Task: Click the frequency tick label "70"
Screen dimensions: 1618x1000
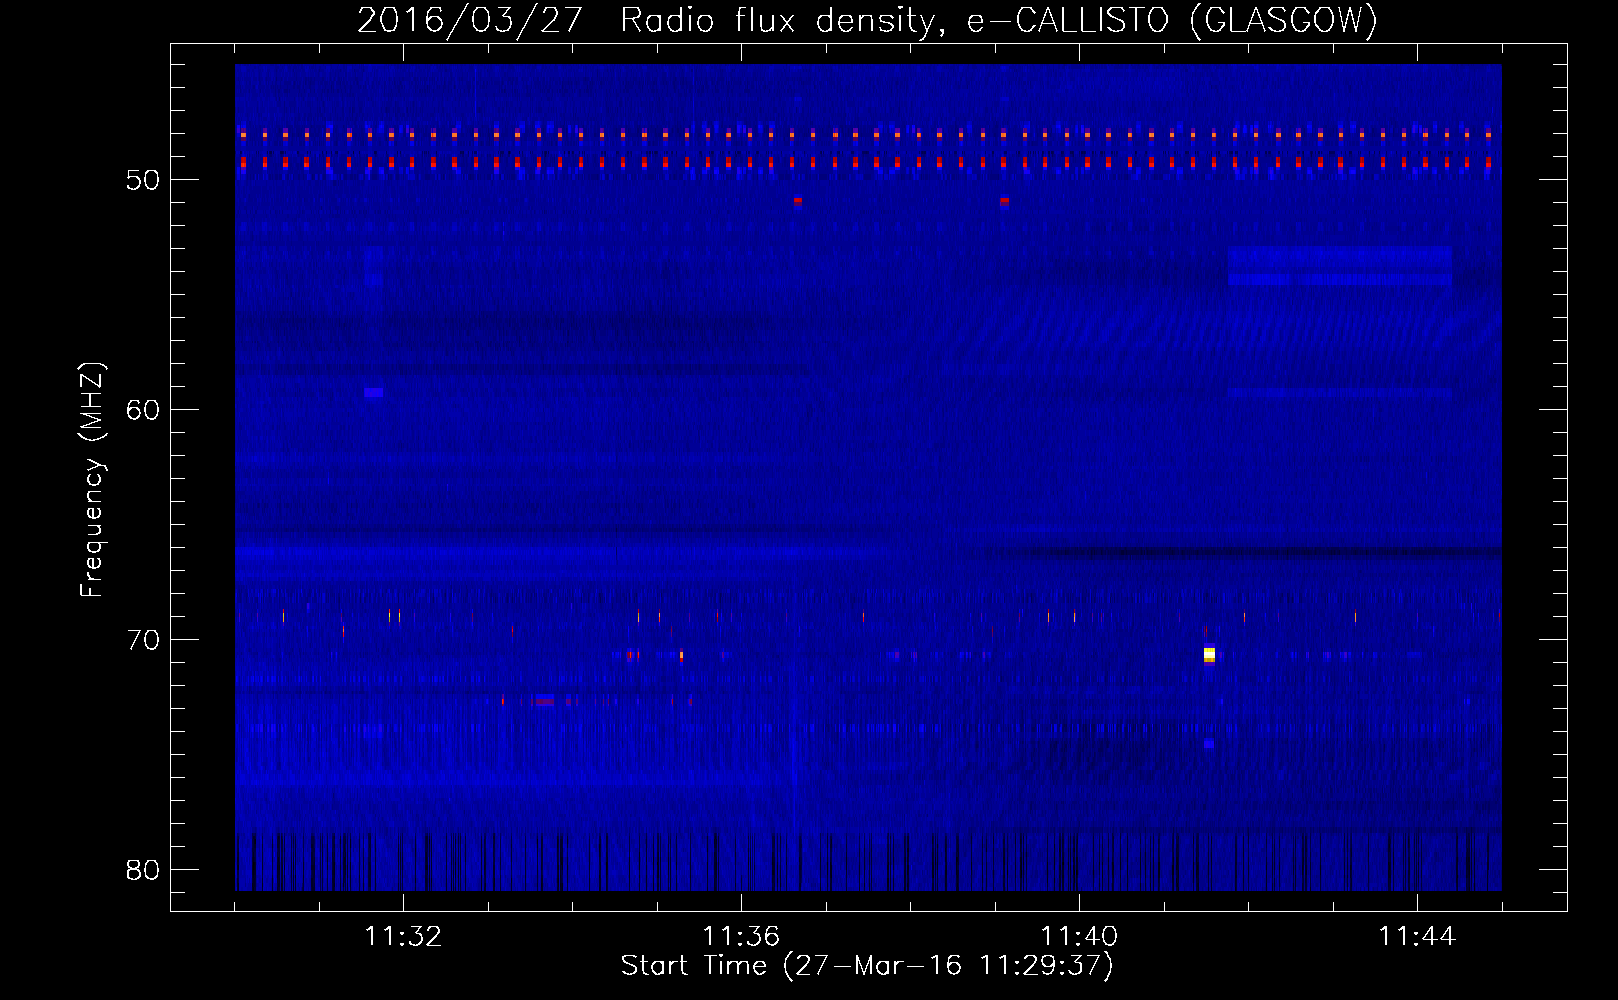Action: (143, 640)
